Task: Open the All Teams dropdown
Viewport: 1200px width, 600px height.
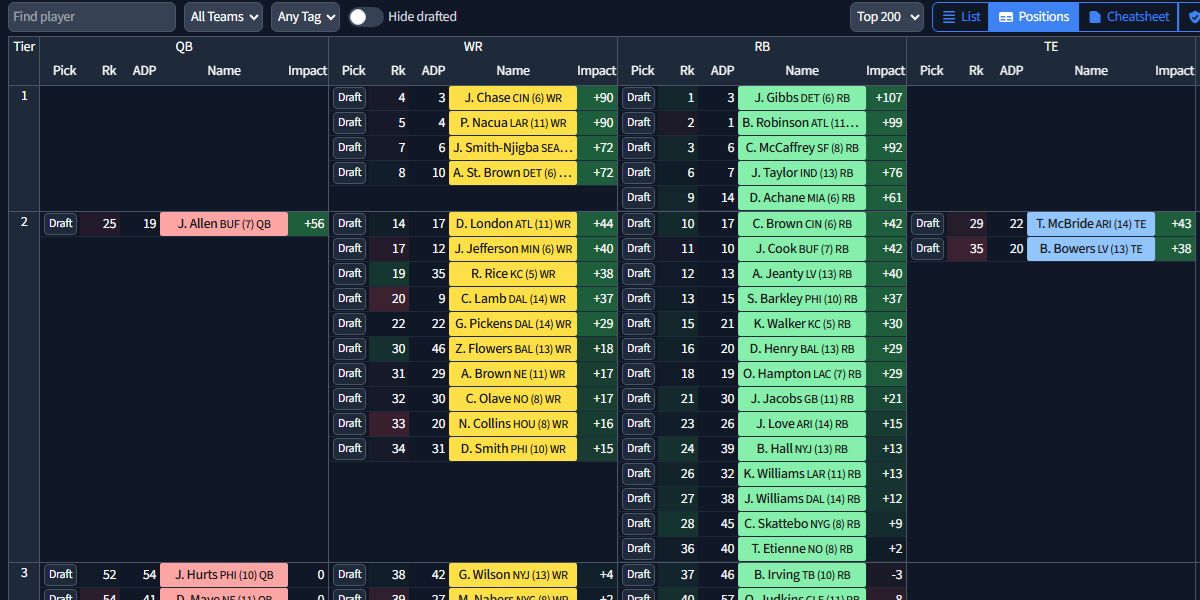Action: (x=224, y=17)
